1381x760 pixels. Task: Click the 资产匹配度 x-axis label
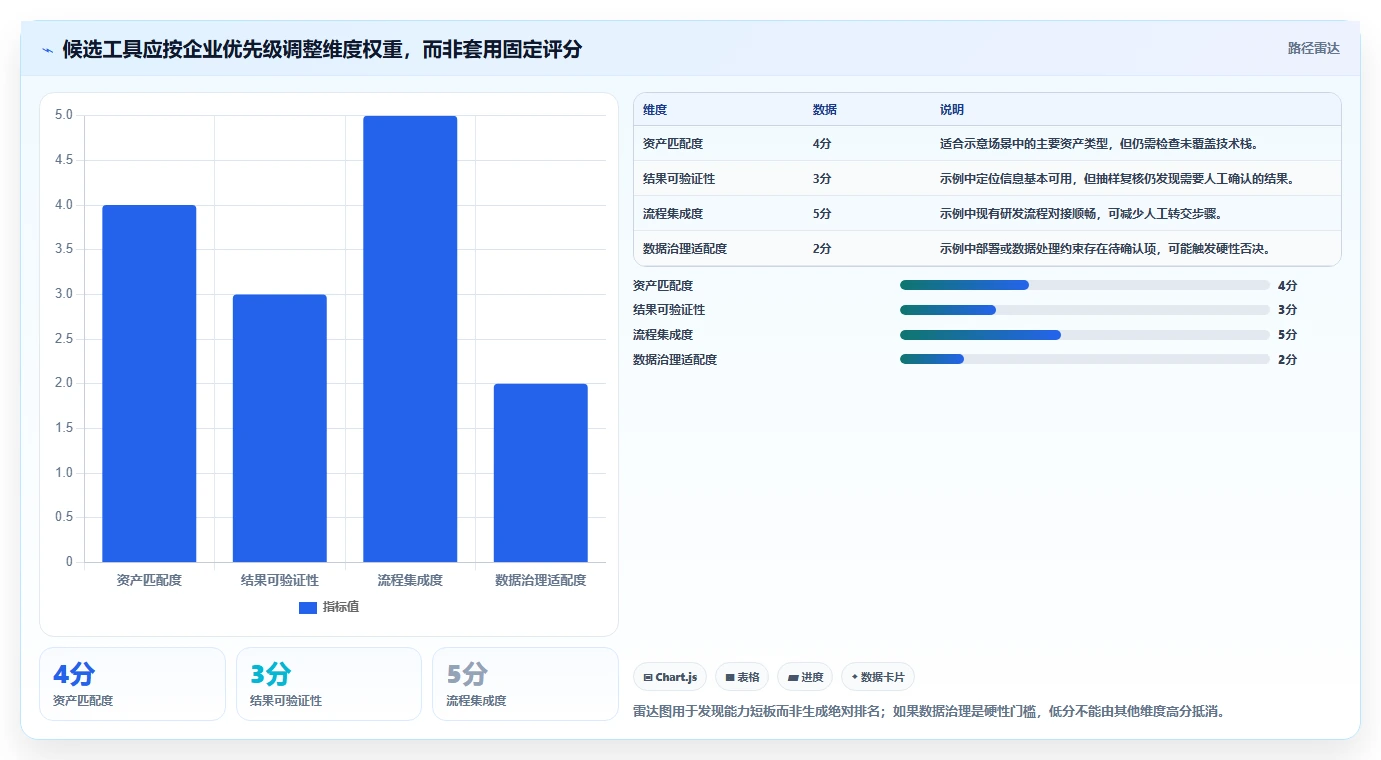click(149, 580)
